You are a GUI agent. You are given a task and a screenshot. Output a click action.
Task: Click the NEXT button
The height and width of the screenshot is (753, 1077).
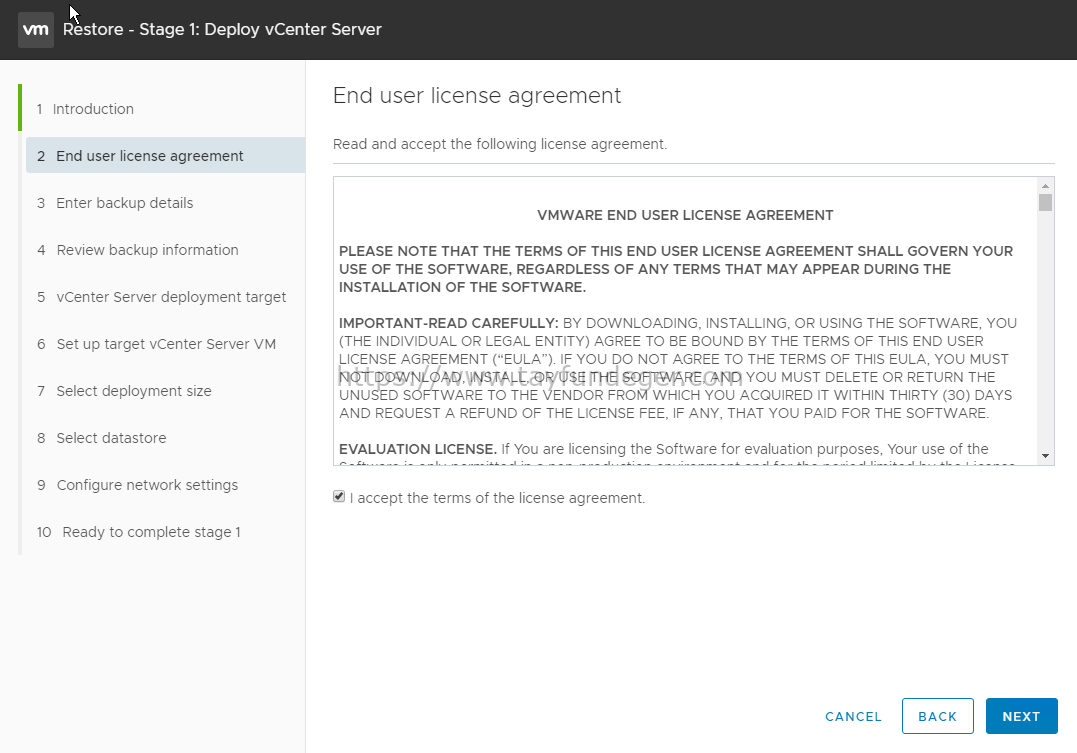[1021, 716]
